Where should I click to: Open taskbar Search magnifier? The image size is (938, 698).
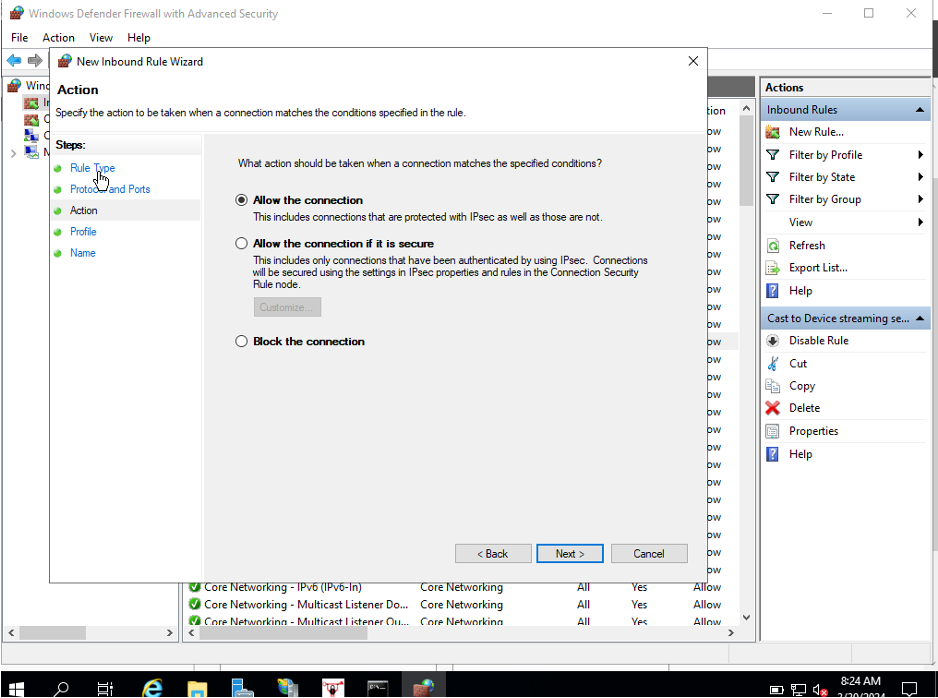(61, 688)
